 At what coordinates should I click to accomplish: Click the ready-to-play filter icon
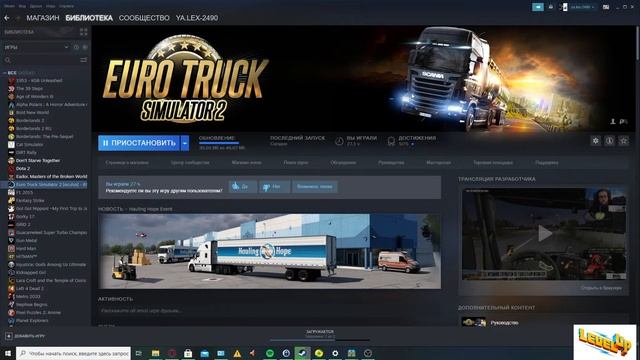point(85,47)
